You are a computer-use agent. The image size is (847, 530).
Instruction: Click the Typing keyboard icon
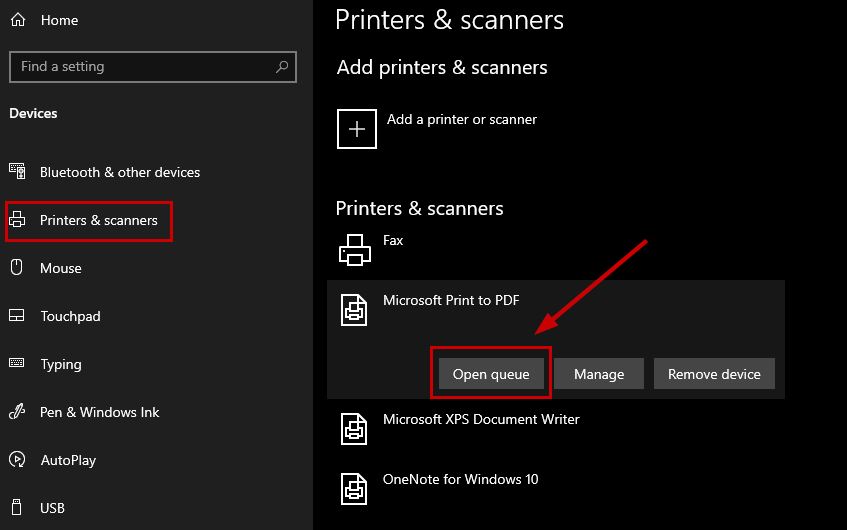click(17, 364)
